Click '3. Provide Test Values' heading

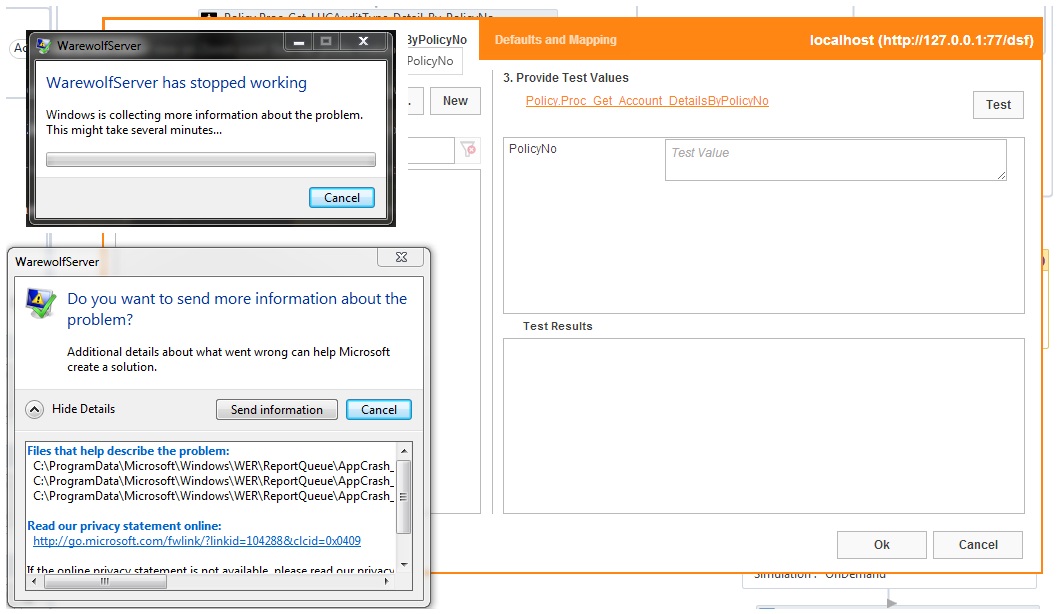566,78
